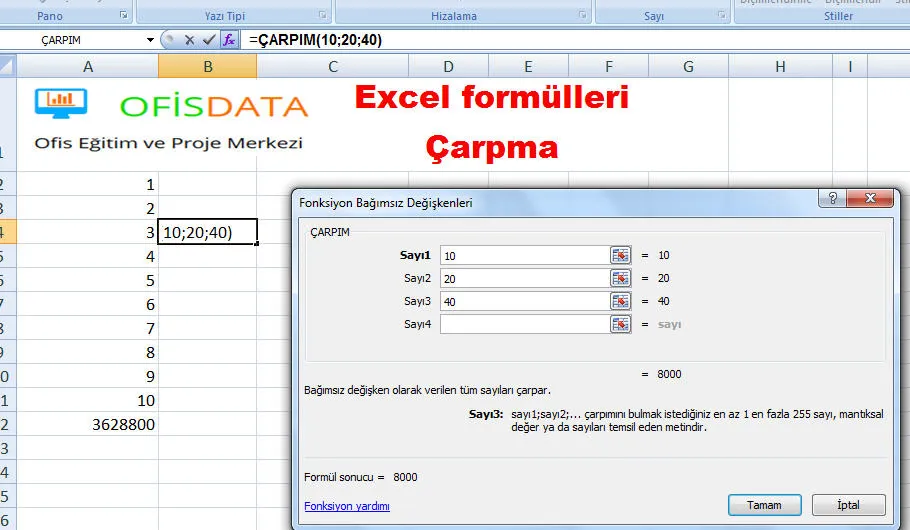Click into the empty Sayı4 input field
Screen dimensions: 910x530
(523, 324)
